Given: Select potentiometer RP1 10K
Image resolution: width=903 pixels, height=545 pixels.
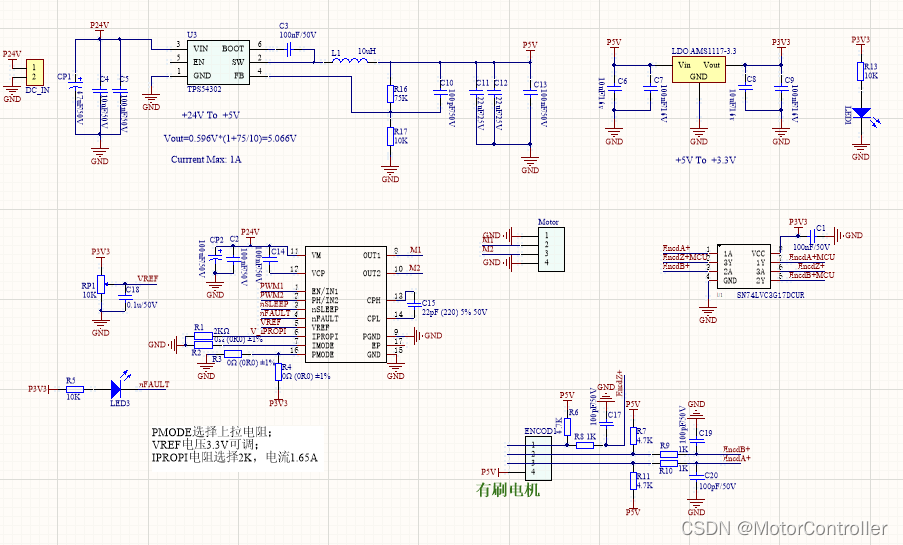Looking at the screenshot, I should (101, 285).
